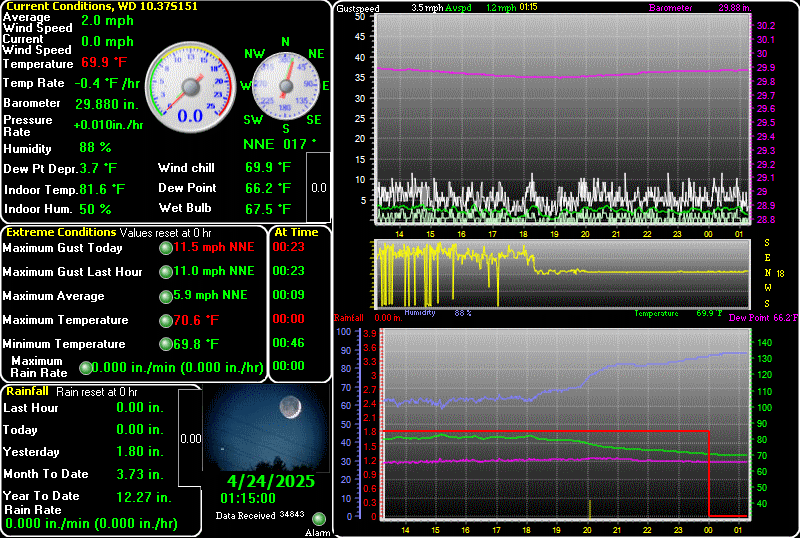Click the LED beside Maximum Rain Rate

tap(86, 368)
